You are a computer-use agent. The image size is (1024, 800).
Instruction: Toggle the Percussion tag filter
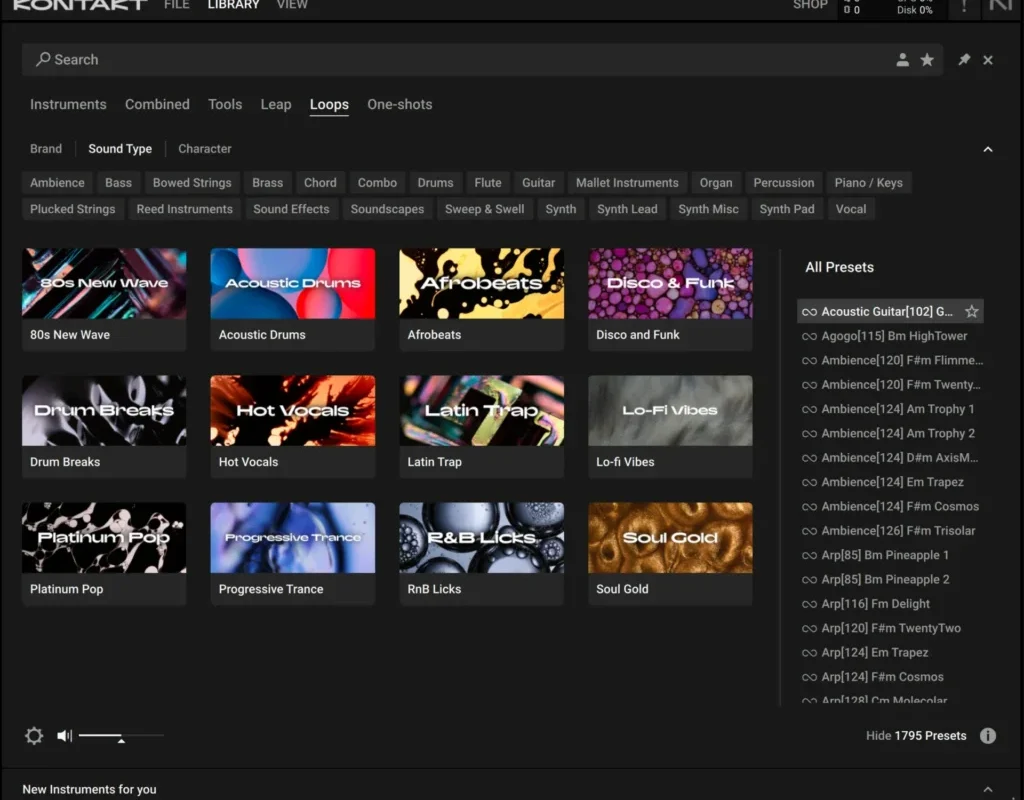tap(784, 183)
